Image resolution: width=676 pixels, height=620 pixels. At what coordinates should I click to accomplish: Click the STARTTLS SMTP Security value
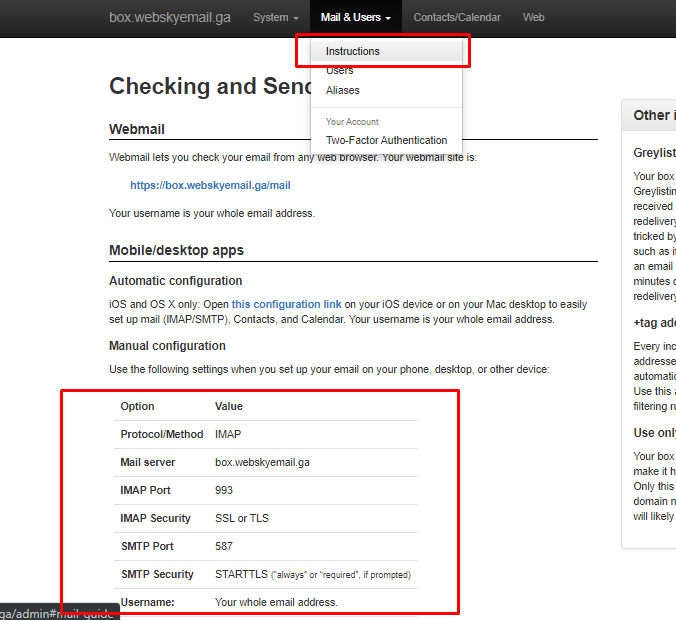click(241, 574)
